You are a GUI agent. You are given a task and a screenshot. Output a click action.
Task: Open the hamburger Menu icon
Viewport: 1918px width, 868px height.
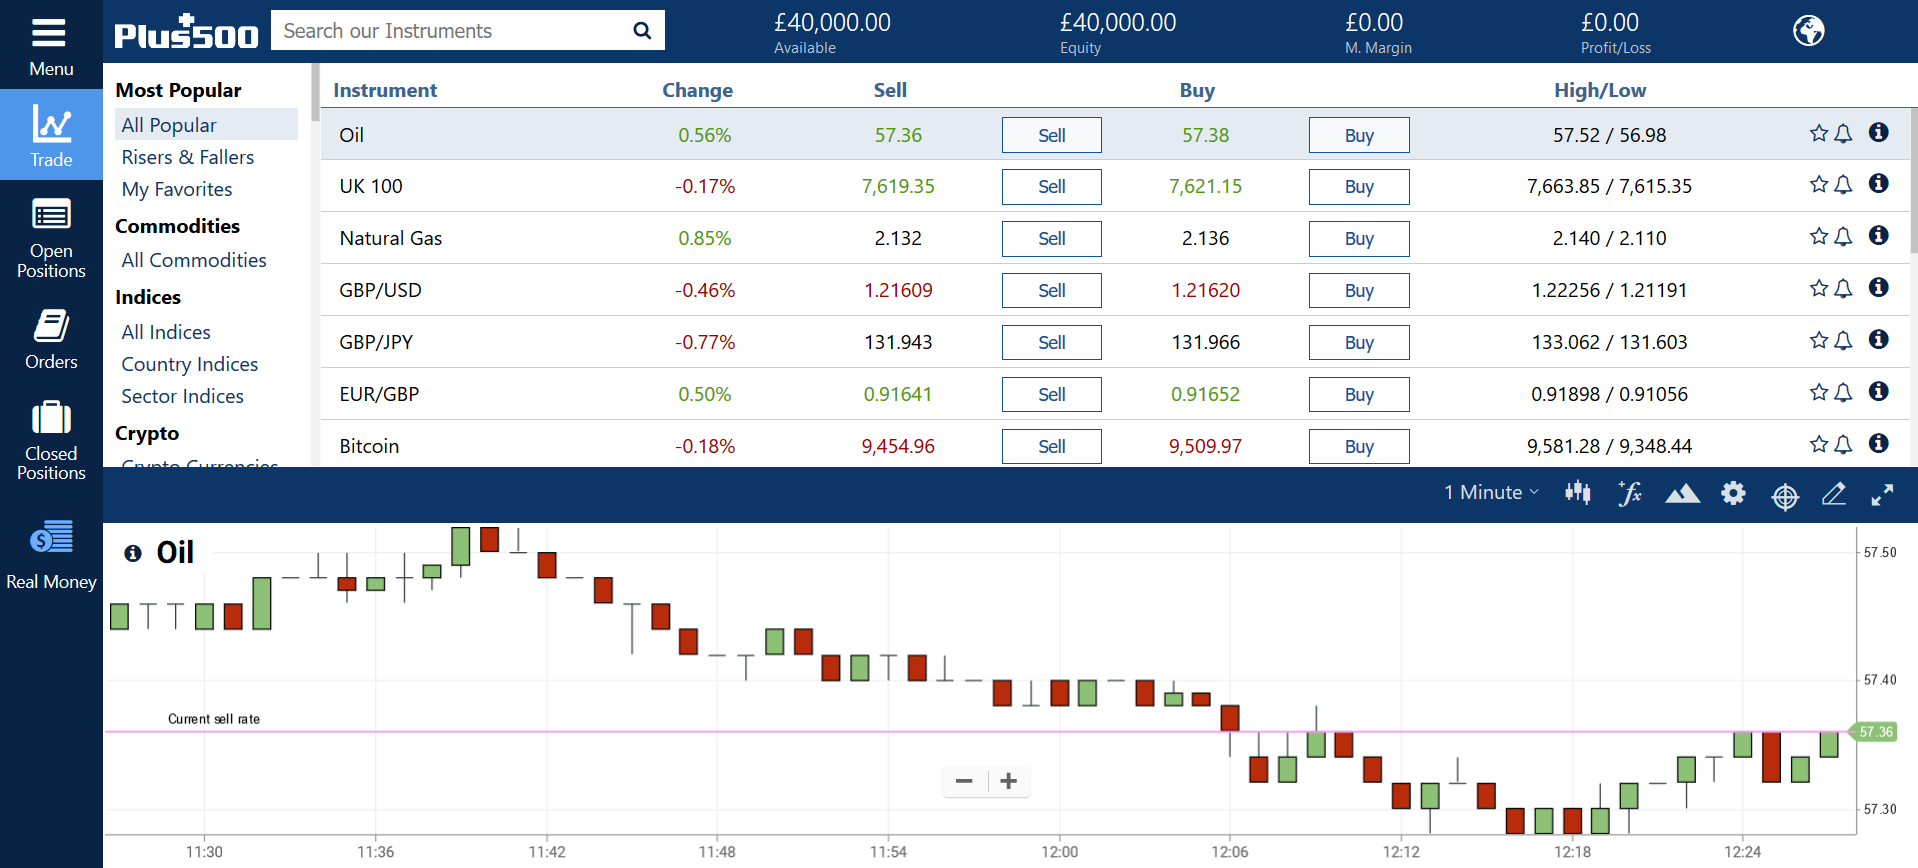(x=49, y=33)
